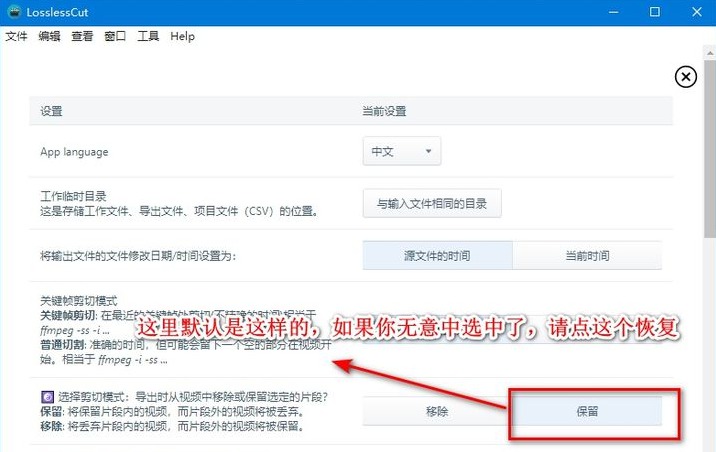Maximize the LosslessCut window
The image size is (716, 452).
coord(655,12)
